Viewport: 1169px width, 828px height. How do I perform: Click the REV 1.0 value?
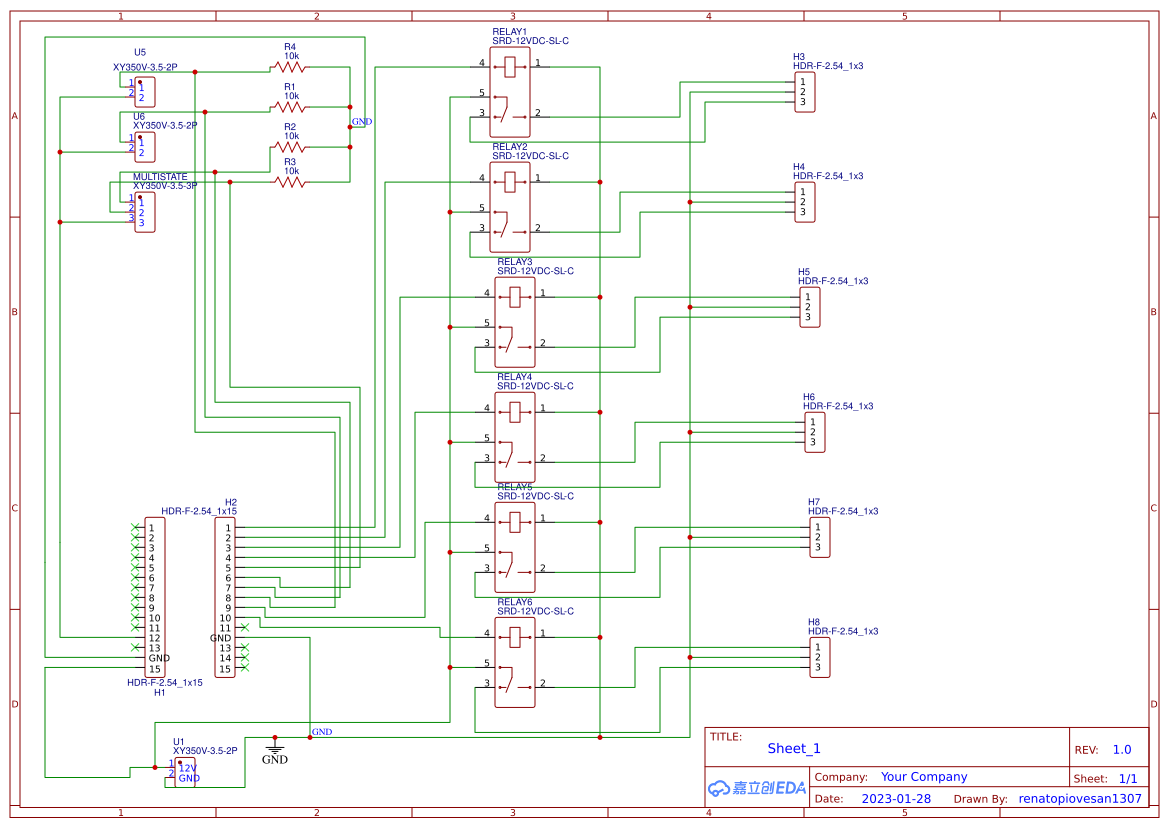[1121, 748]
